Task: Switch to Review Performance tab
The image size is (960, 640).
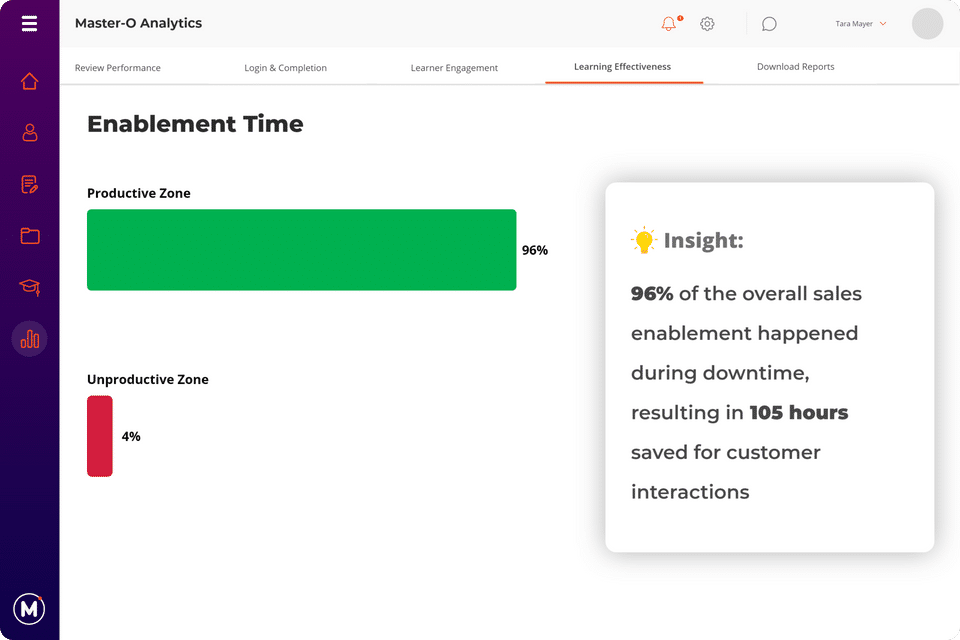Action: pyautogui.click(x=118, y=68)
